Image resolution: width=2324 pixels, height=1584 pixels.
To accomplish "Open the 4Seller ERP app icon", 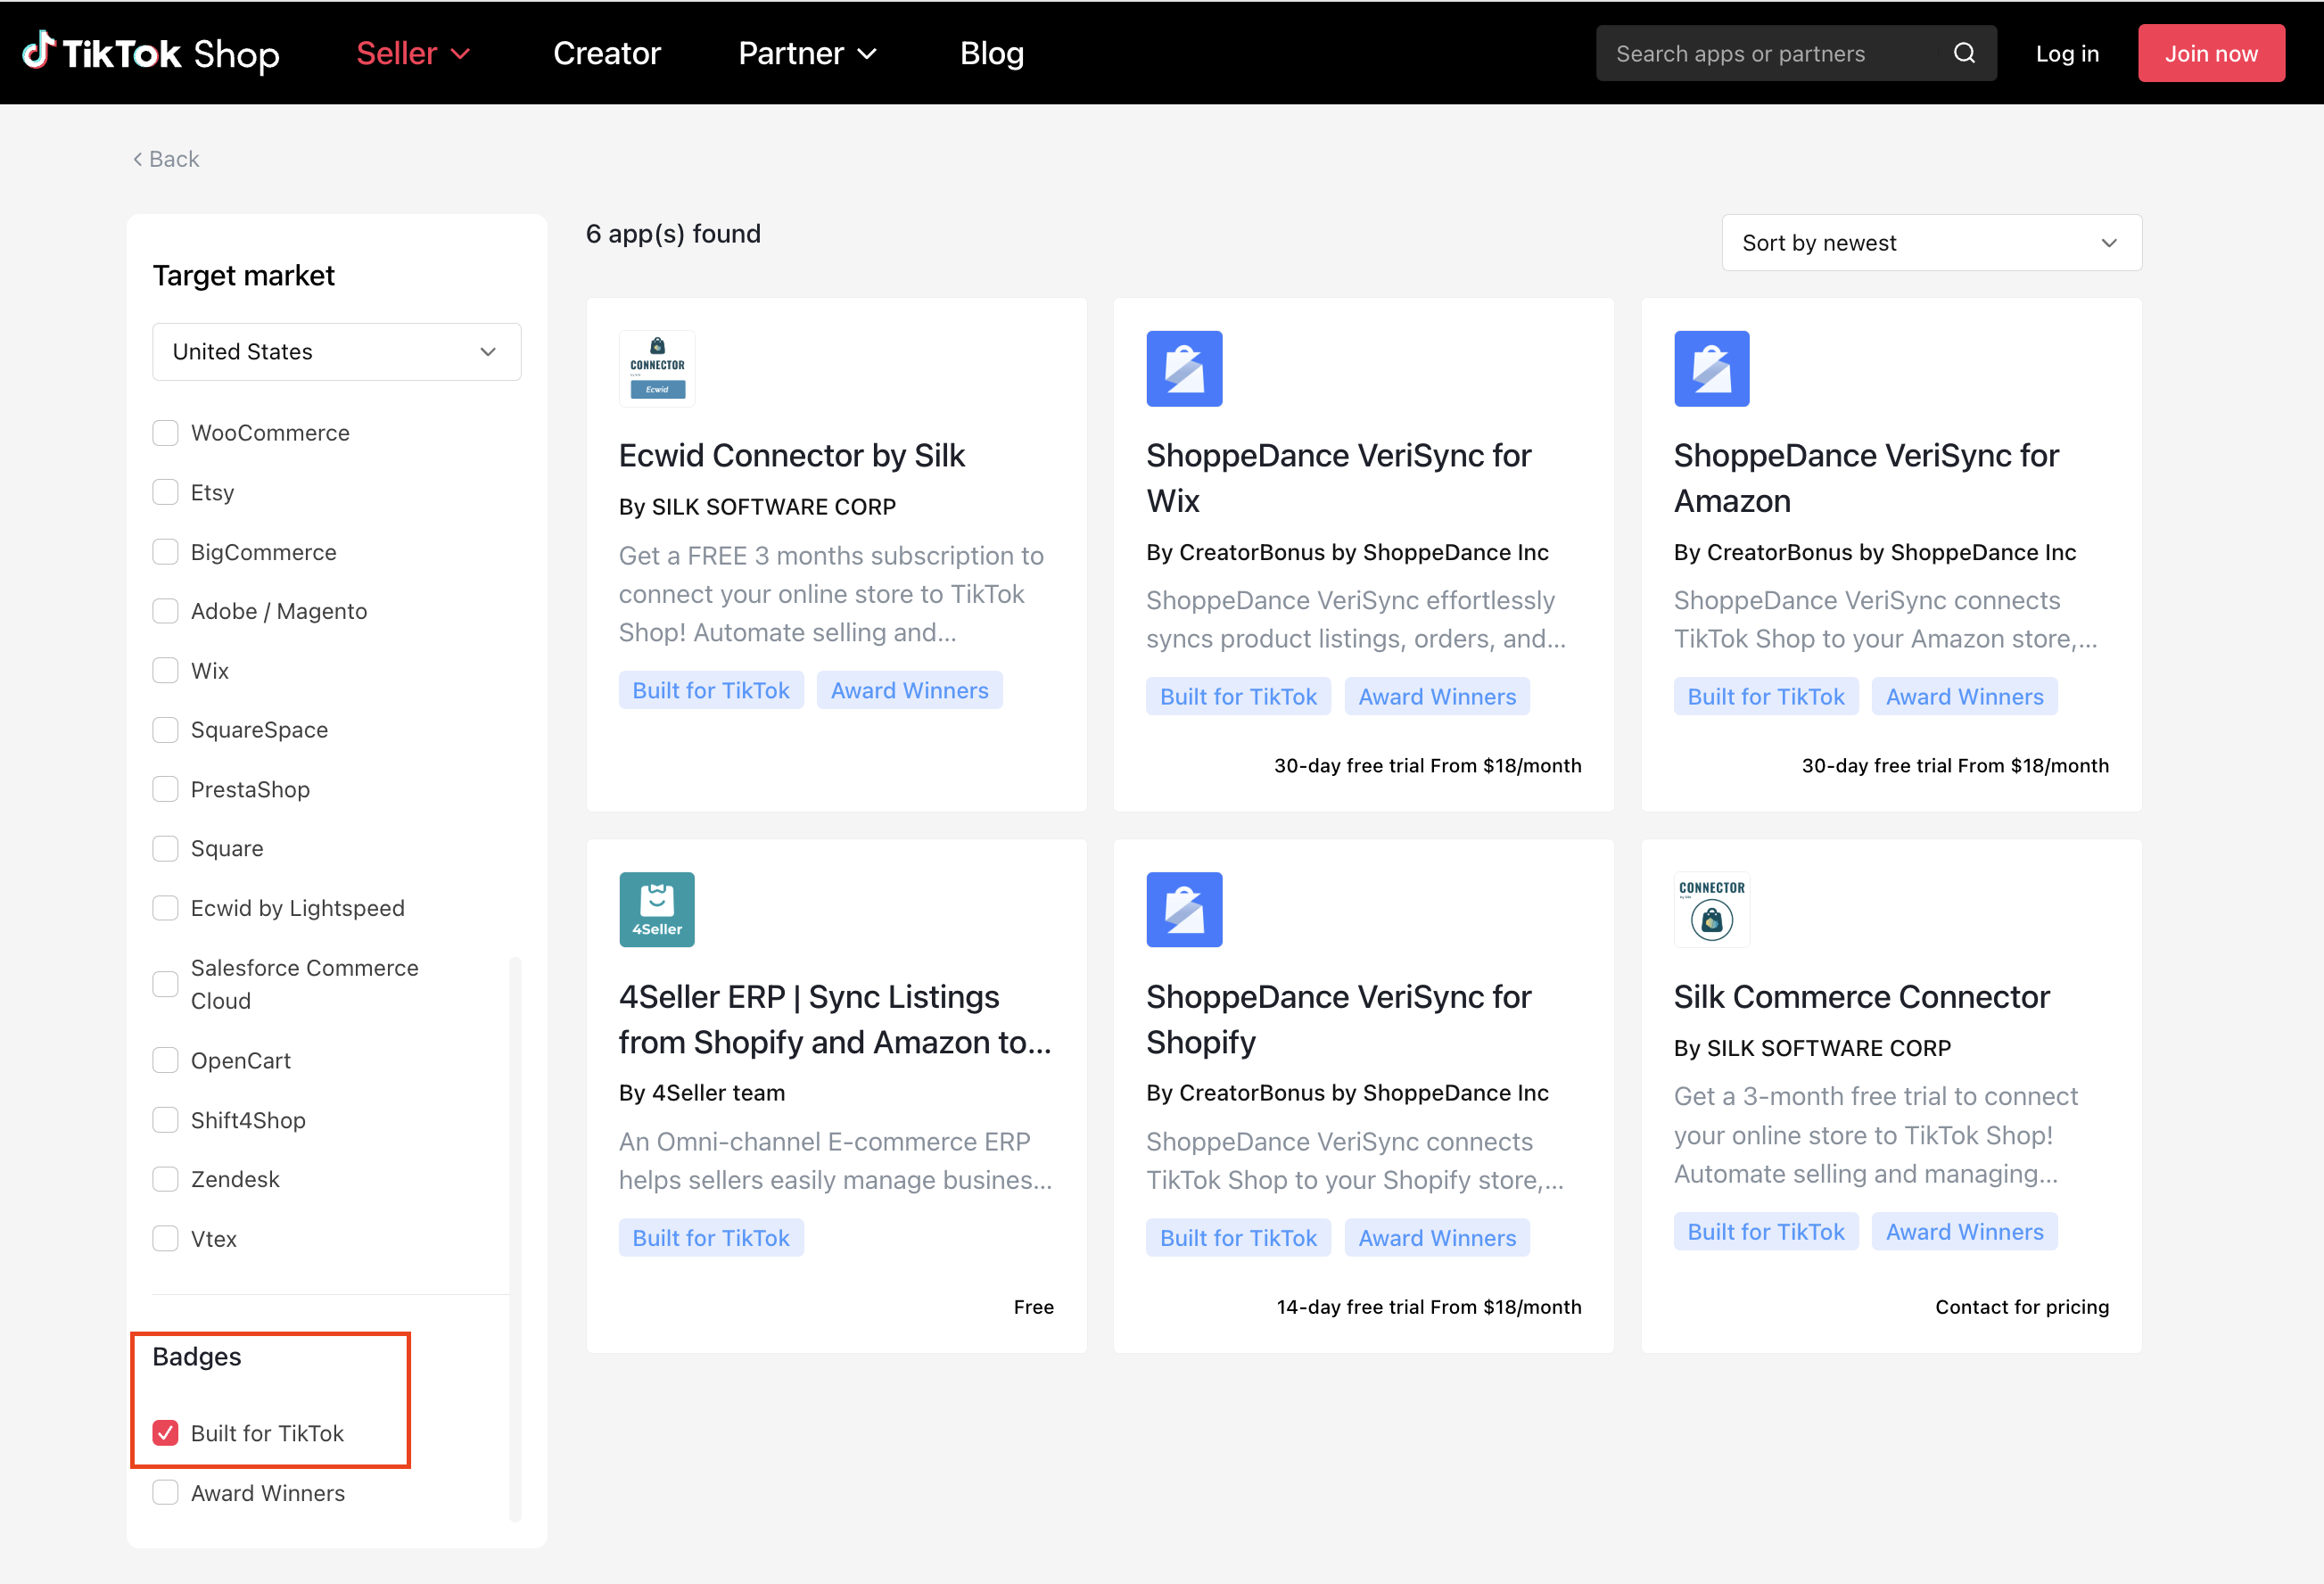I will (656, 909).
